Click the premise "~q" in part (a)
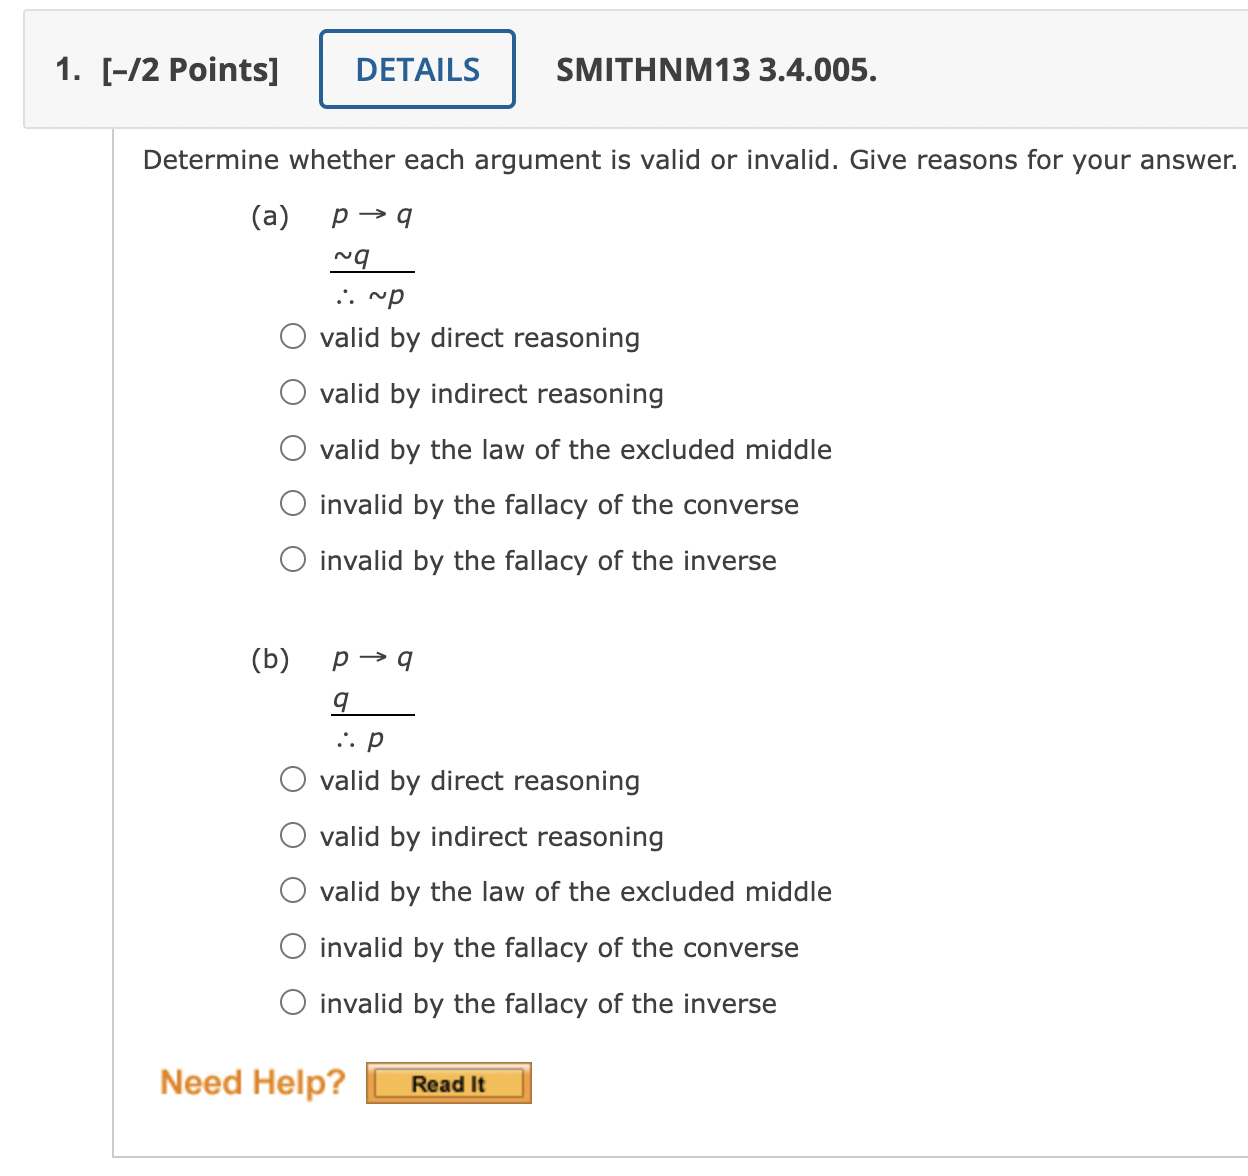The height and width of the screenshot is (1176, 1248). tap(350, 256)
